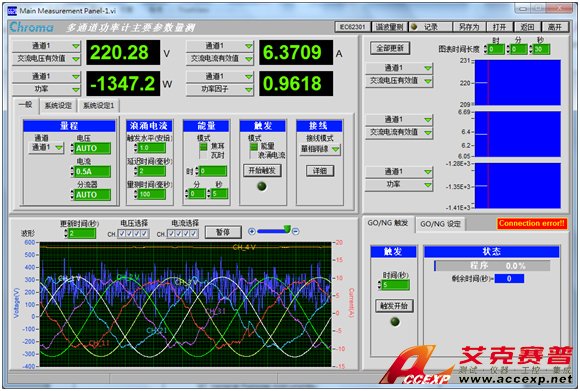Viewport: 580px width, 391px height.
Task: Expand the 功率因子 parameter dropdown
Action: [219, 89]
